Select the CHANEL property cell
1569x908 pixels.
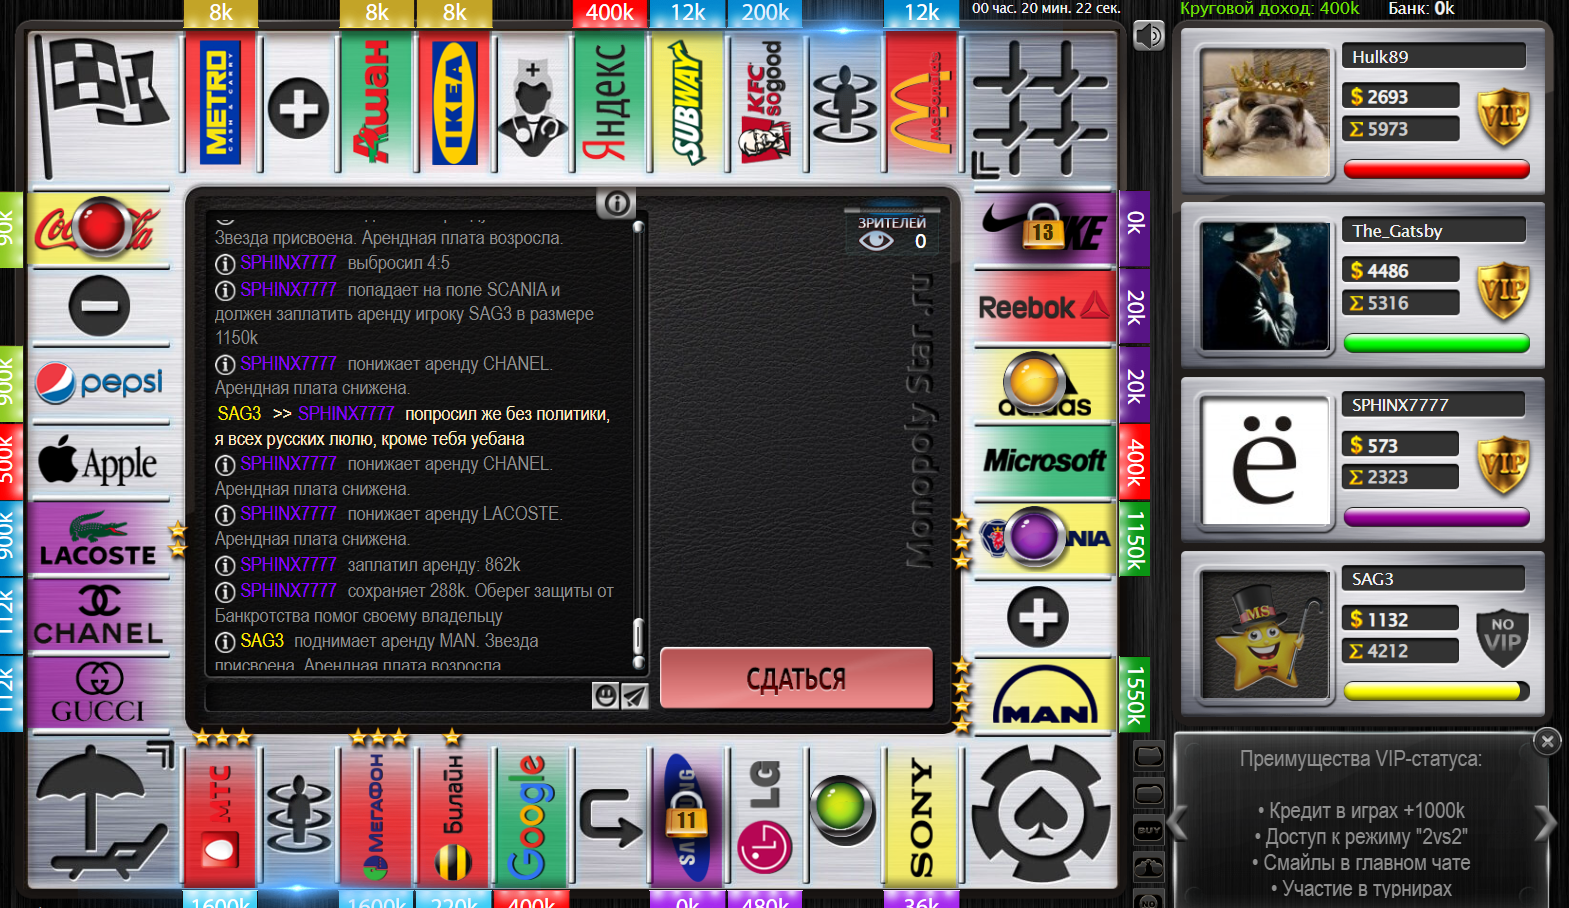(100, 617)
